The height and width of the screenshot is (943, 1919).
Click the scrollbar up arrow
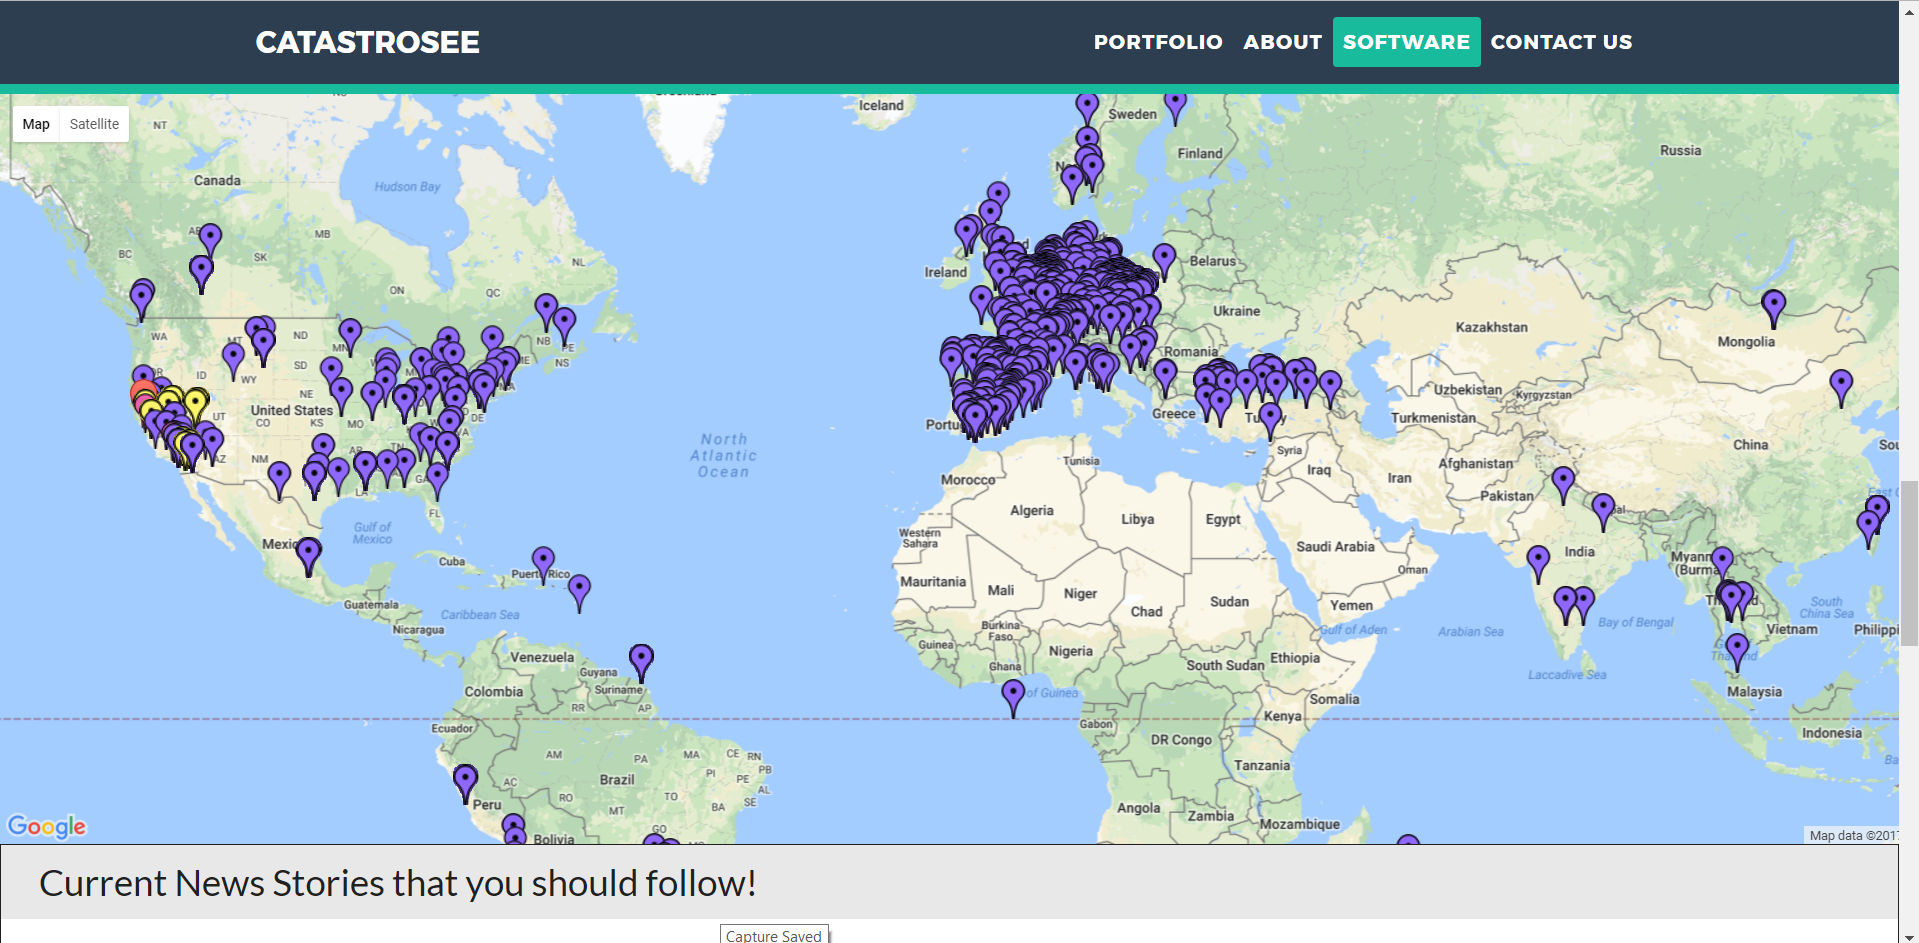(x=1909, y=7)
